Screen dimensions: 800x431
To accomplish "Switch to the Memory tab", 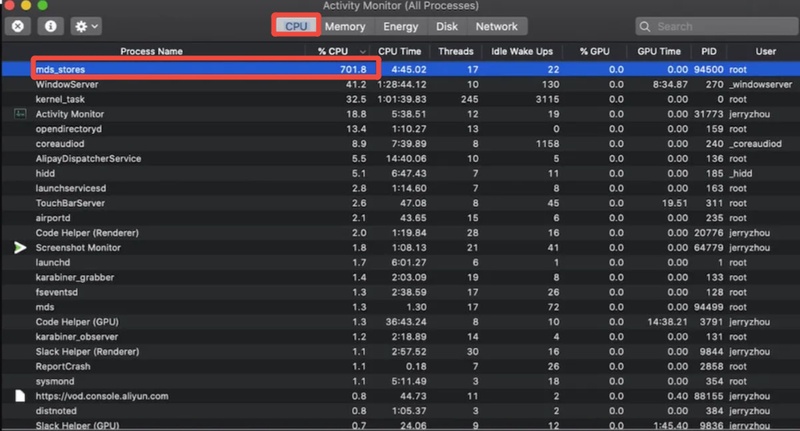I will pyautogui.click(x=344, y=27).
